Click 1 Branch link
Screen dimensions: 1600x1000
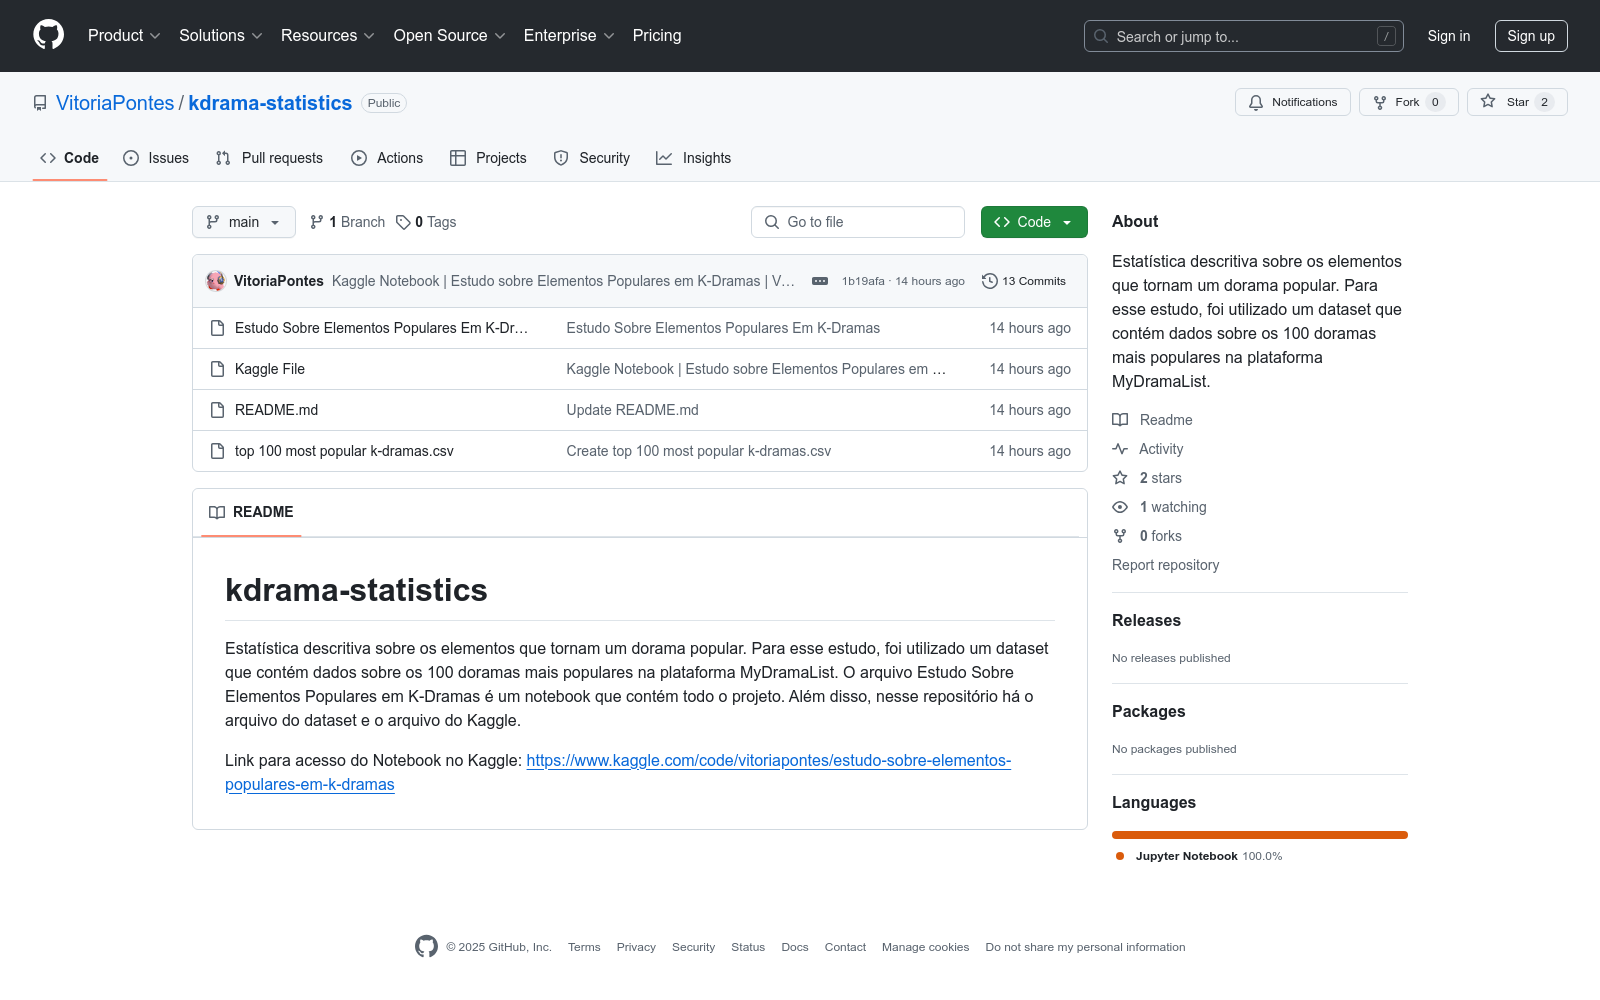tap(347, 222)
